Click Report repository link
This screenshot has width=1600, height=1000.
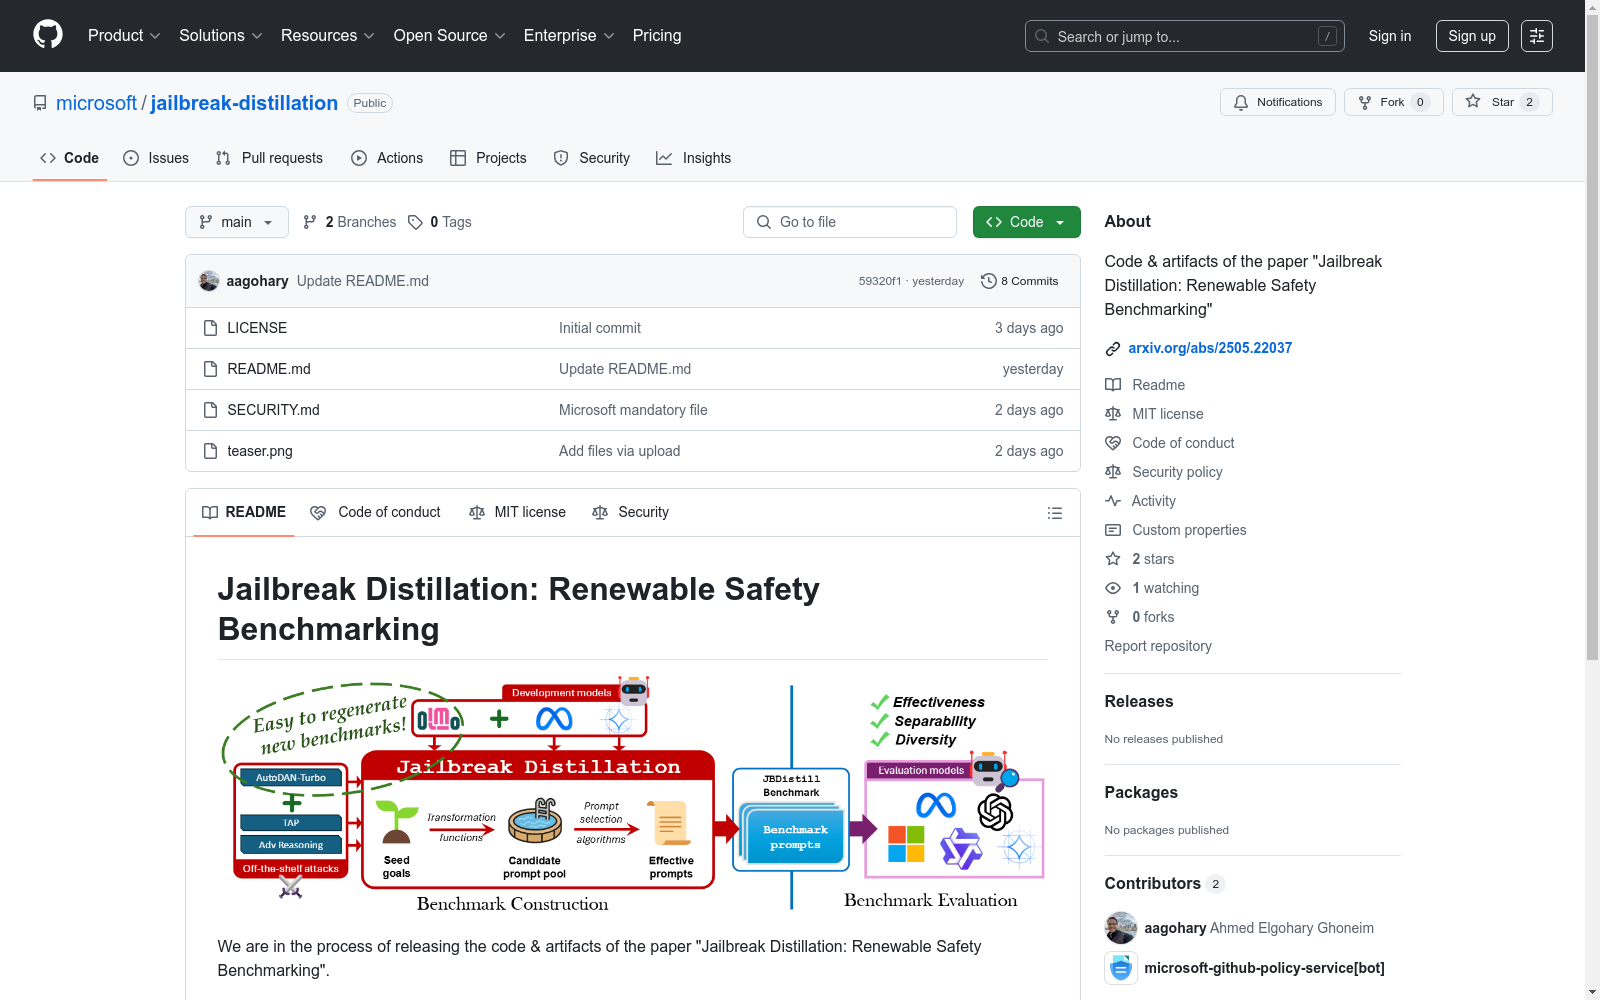click(1158, 646)
